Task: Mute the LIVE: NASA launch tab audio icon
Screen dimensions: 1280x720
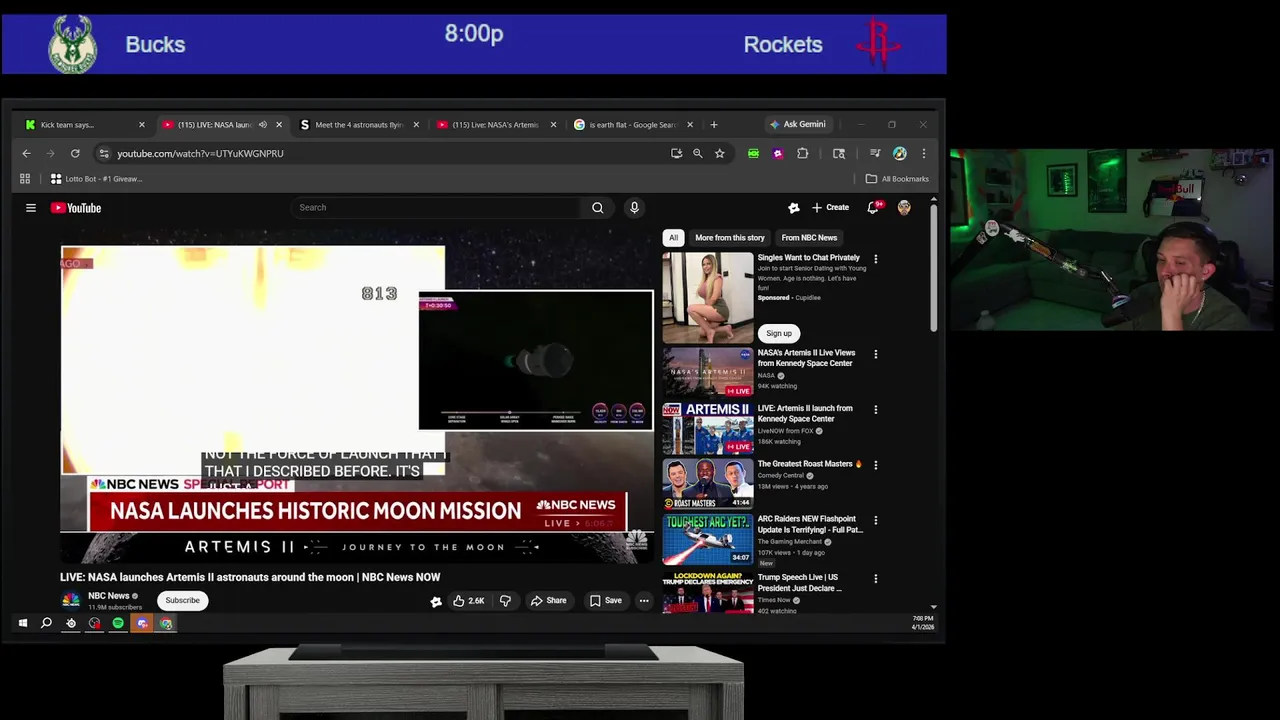Action: [263, 125]
